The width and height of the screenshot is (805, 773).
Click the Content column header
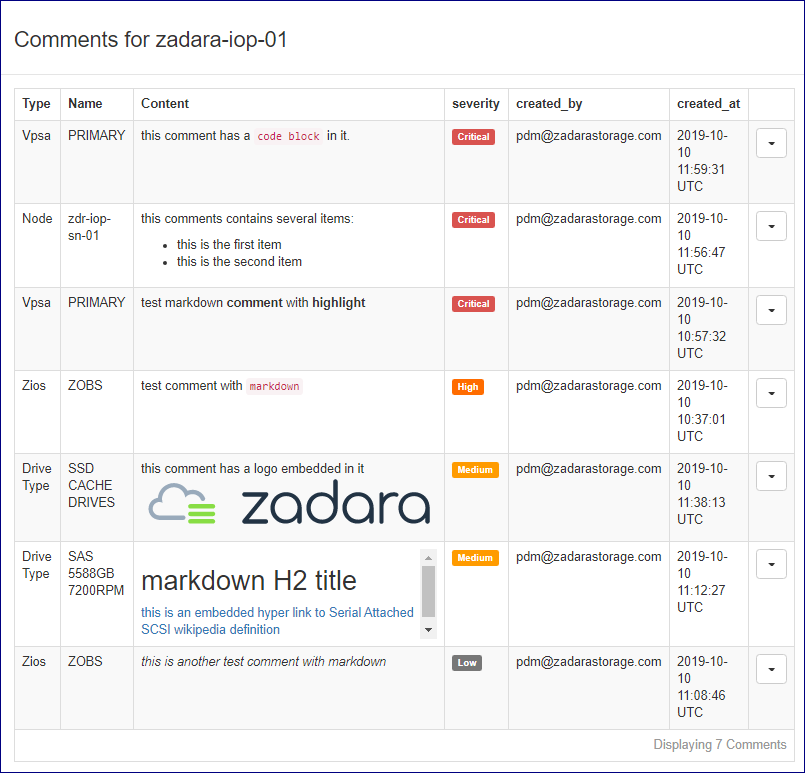(165, 104)
